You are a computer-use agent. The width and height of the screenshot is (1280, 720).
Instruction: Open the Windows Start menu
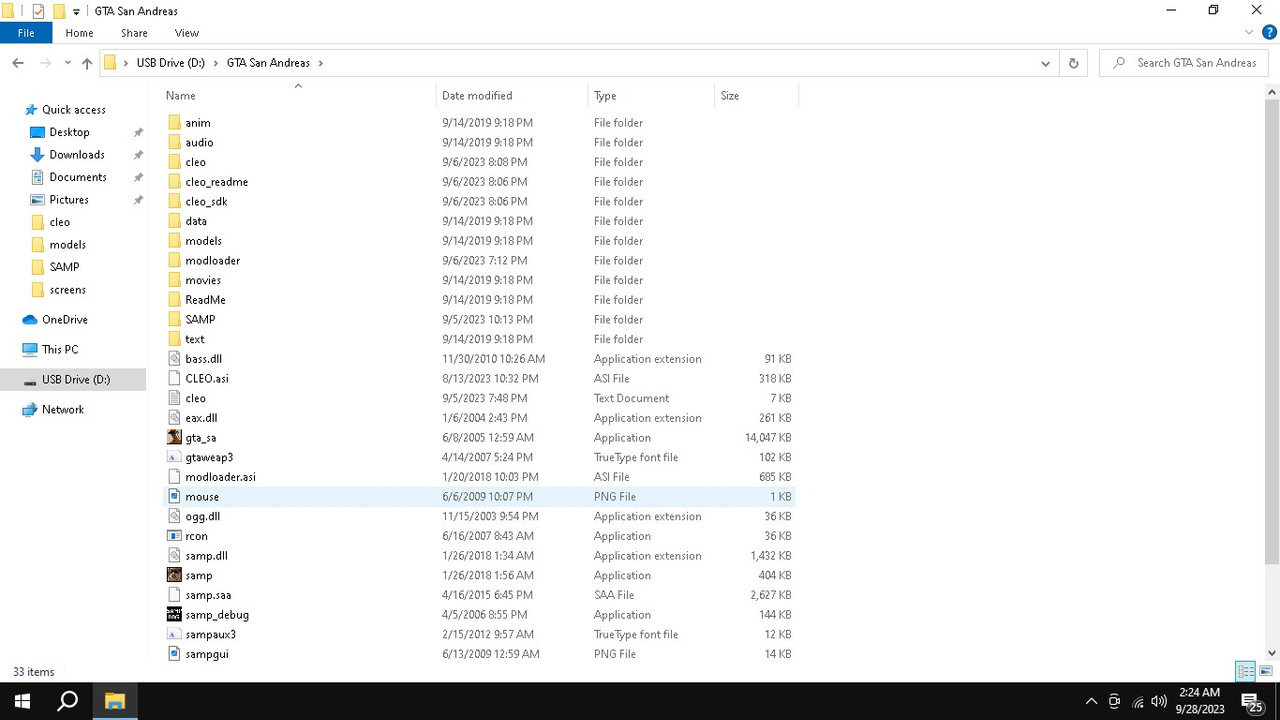click(22, 701)
